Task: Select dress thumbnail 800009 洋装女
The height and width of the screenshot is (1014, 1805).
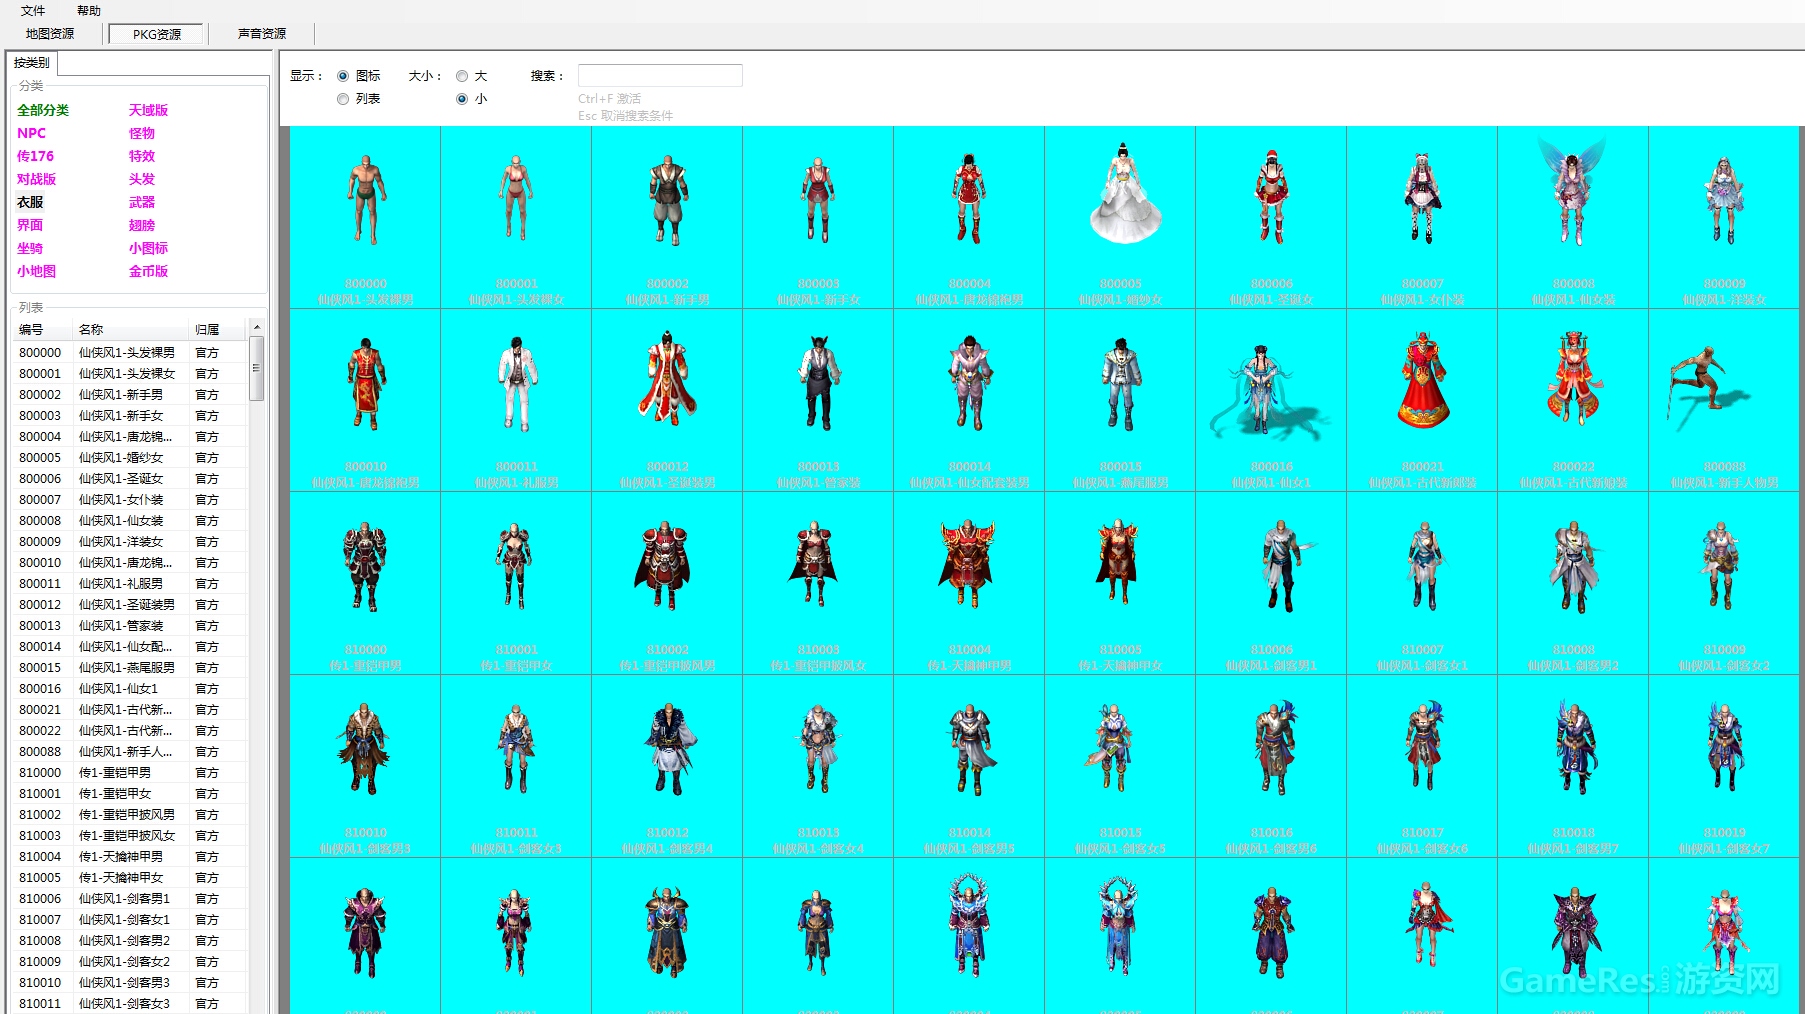Action: pyautogui.click(x=1724, y=217)
